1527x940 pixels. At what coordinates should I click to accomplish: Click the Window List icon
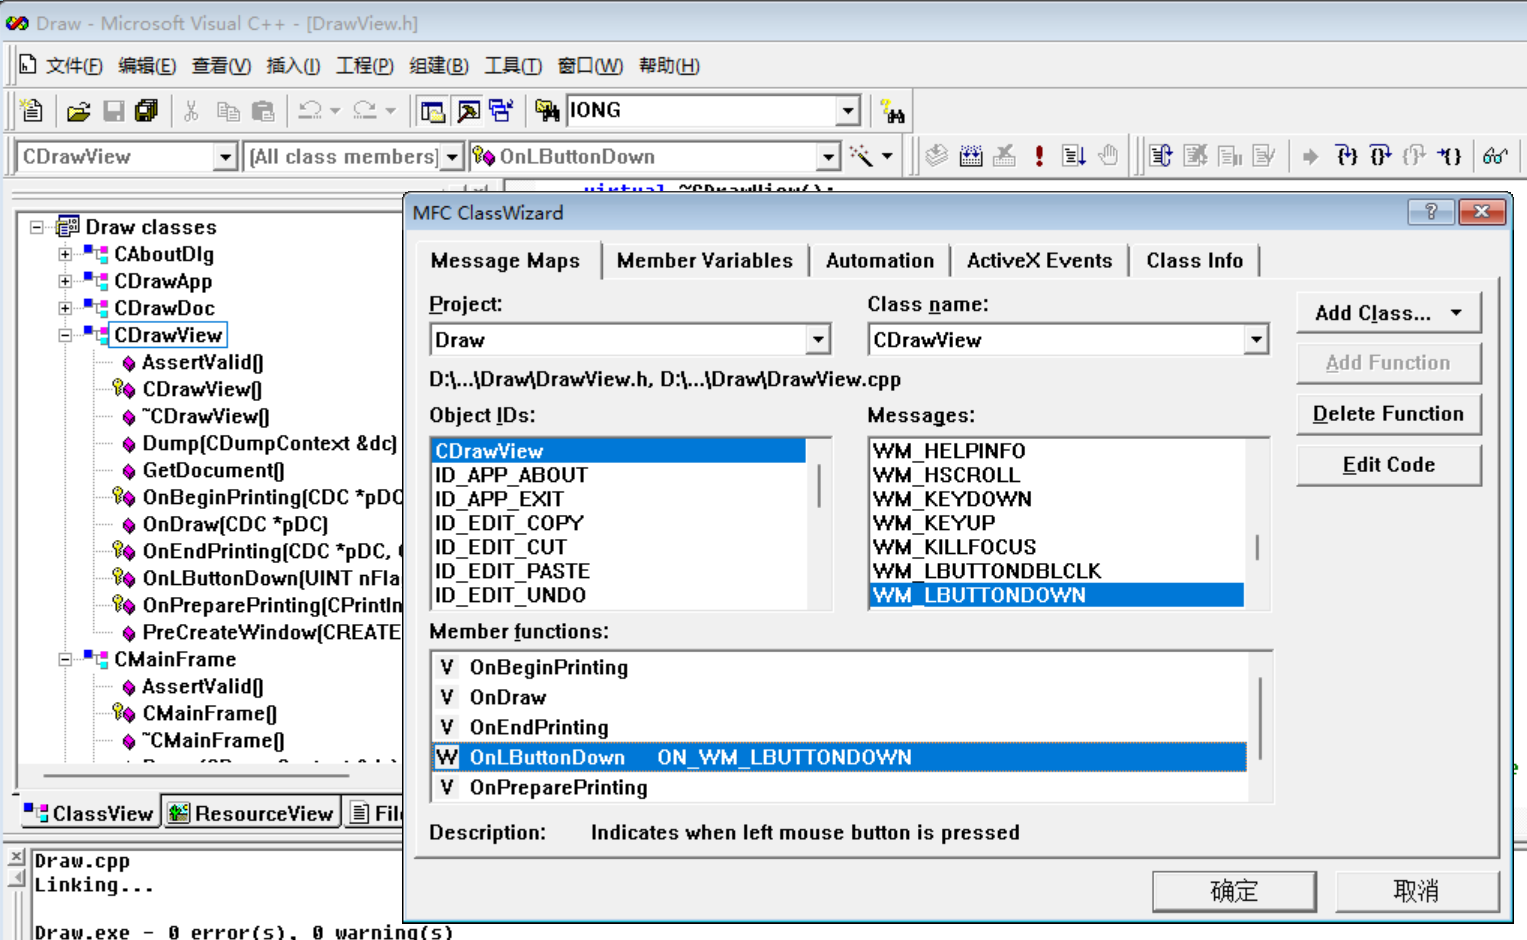[501, 111]
